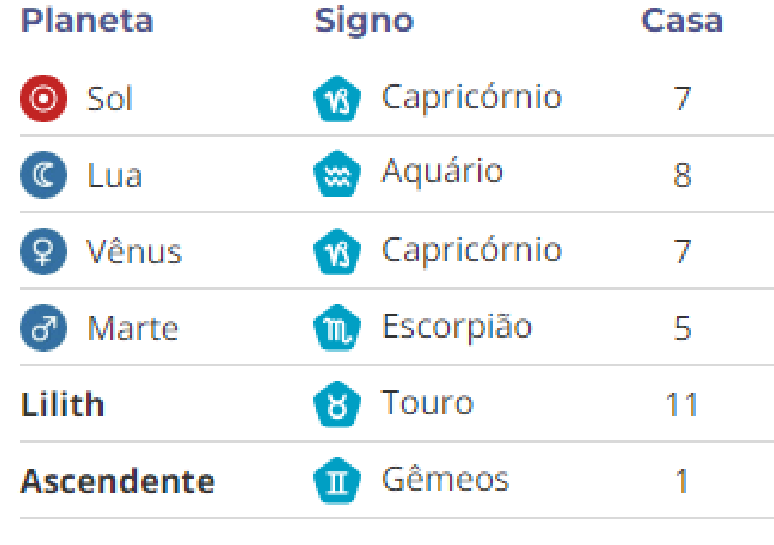Click the Signo column header
Screen dimensions: 774x545
(x=364, y=21)
